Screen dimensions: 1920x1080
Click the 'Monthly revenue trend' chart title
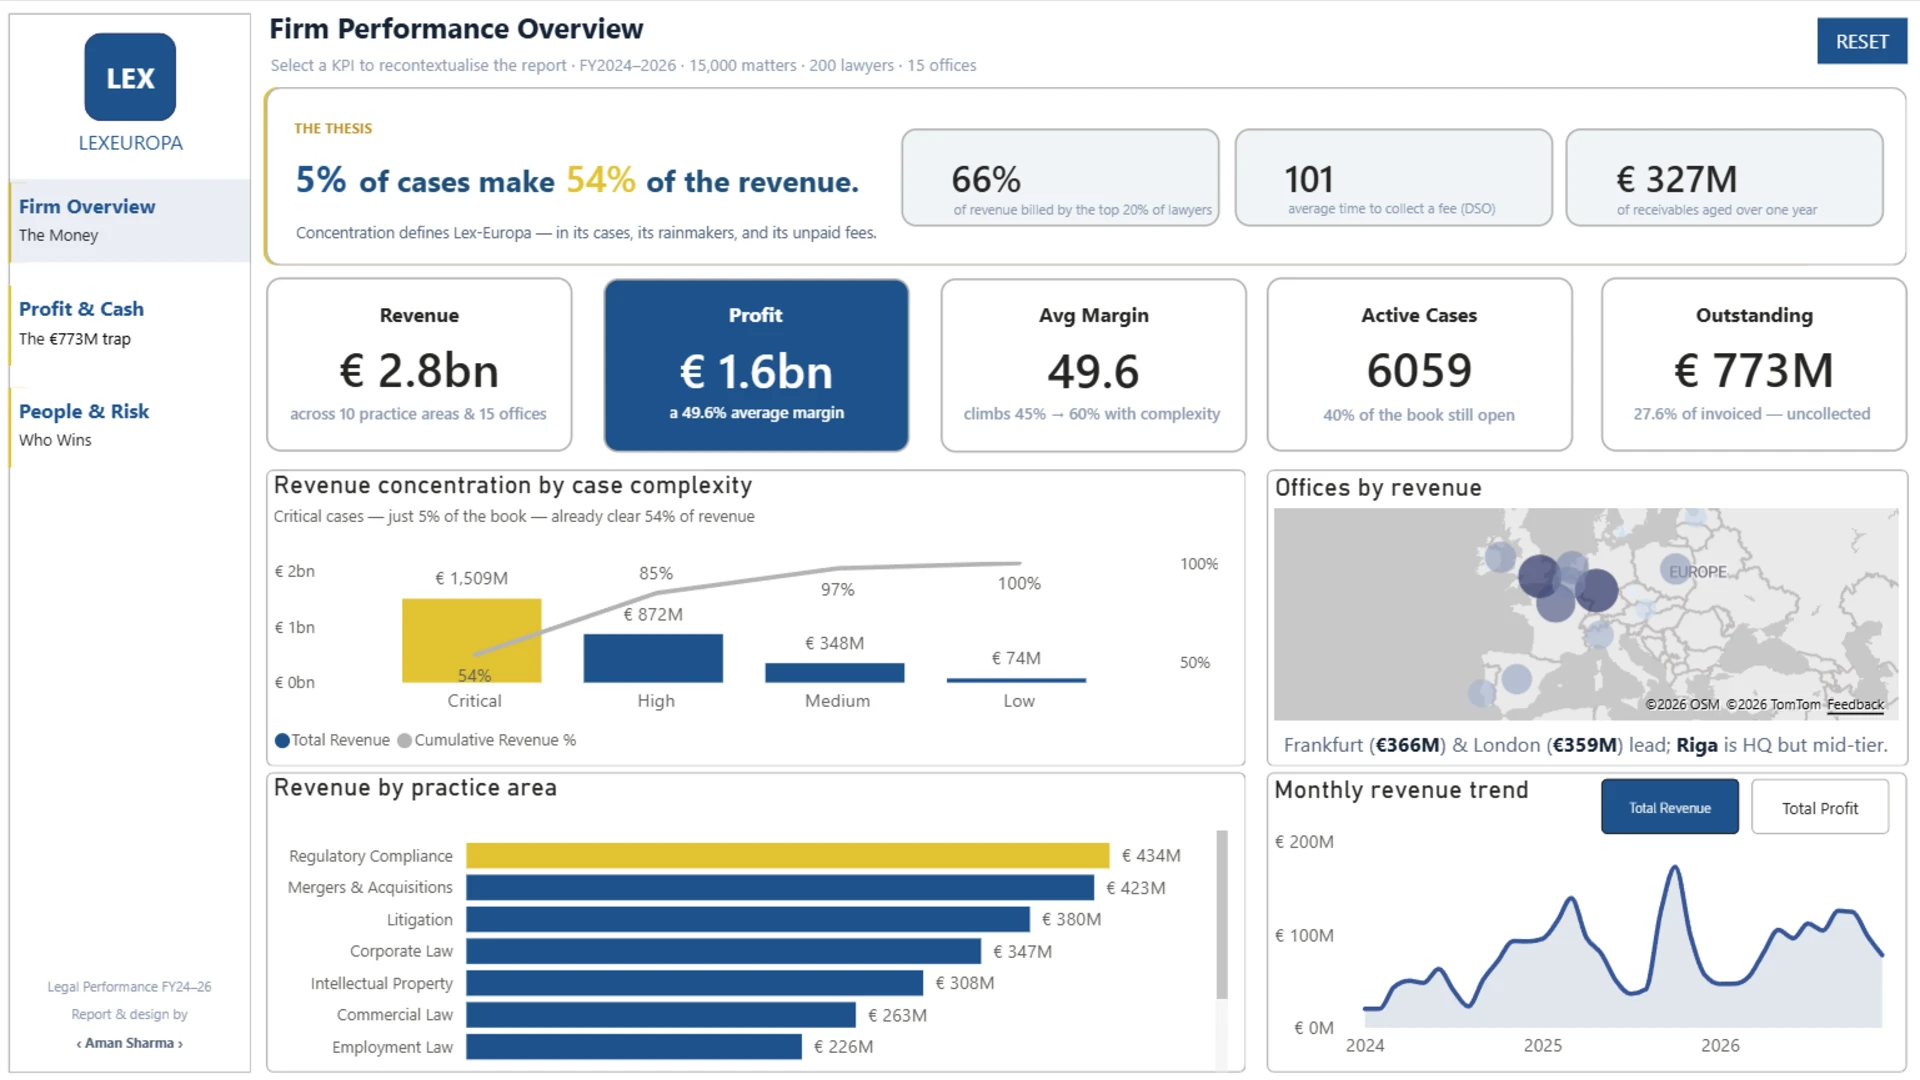[x=1401, y=790]
